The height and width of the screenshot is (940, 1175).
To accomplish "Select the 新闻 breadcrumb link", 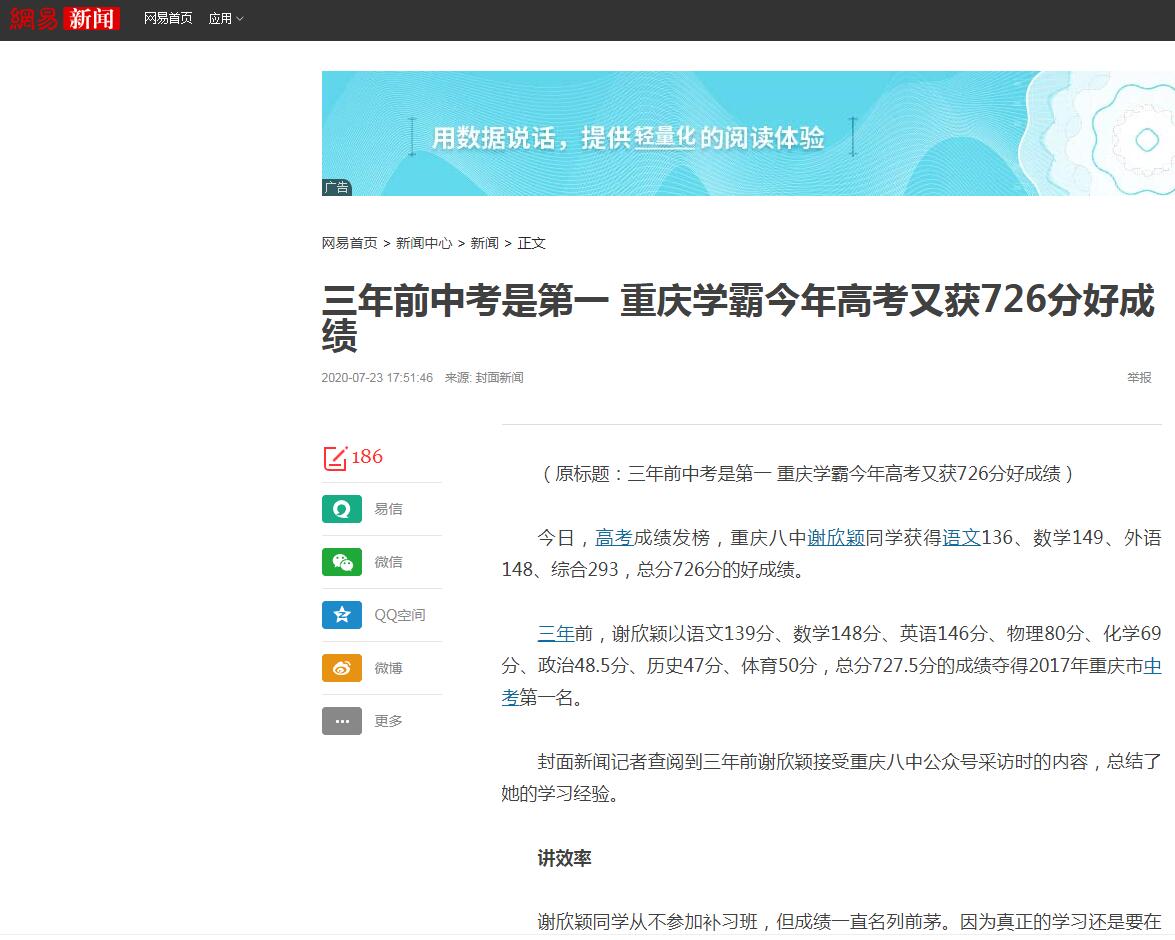I will (484, 243).
